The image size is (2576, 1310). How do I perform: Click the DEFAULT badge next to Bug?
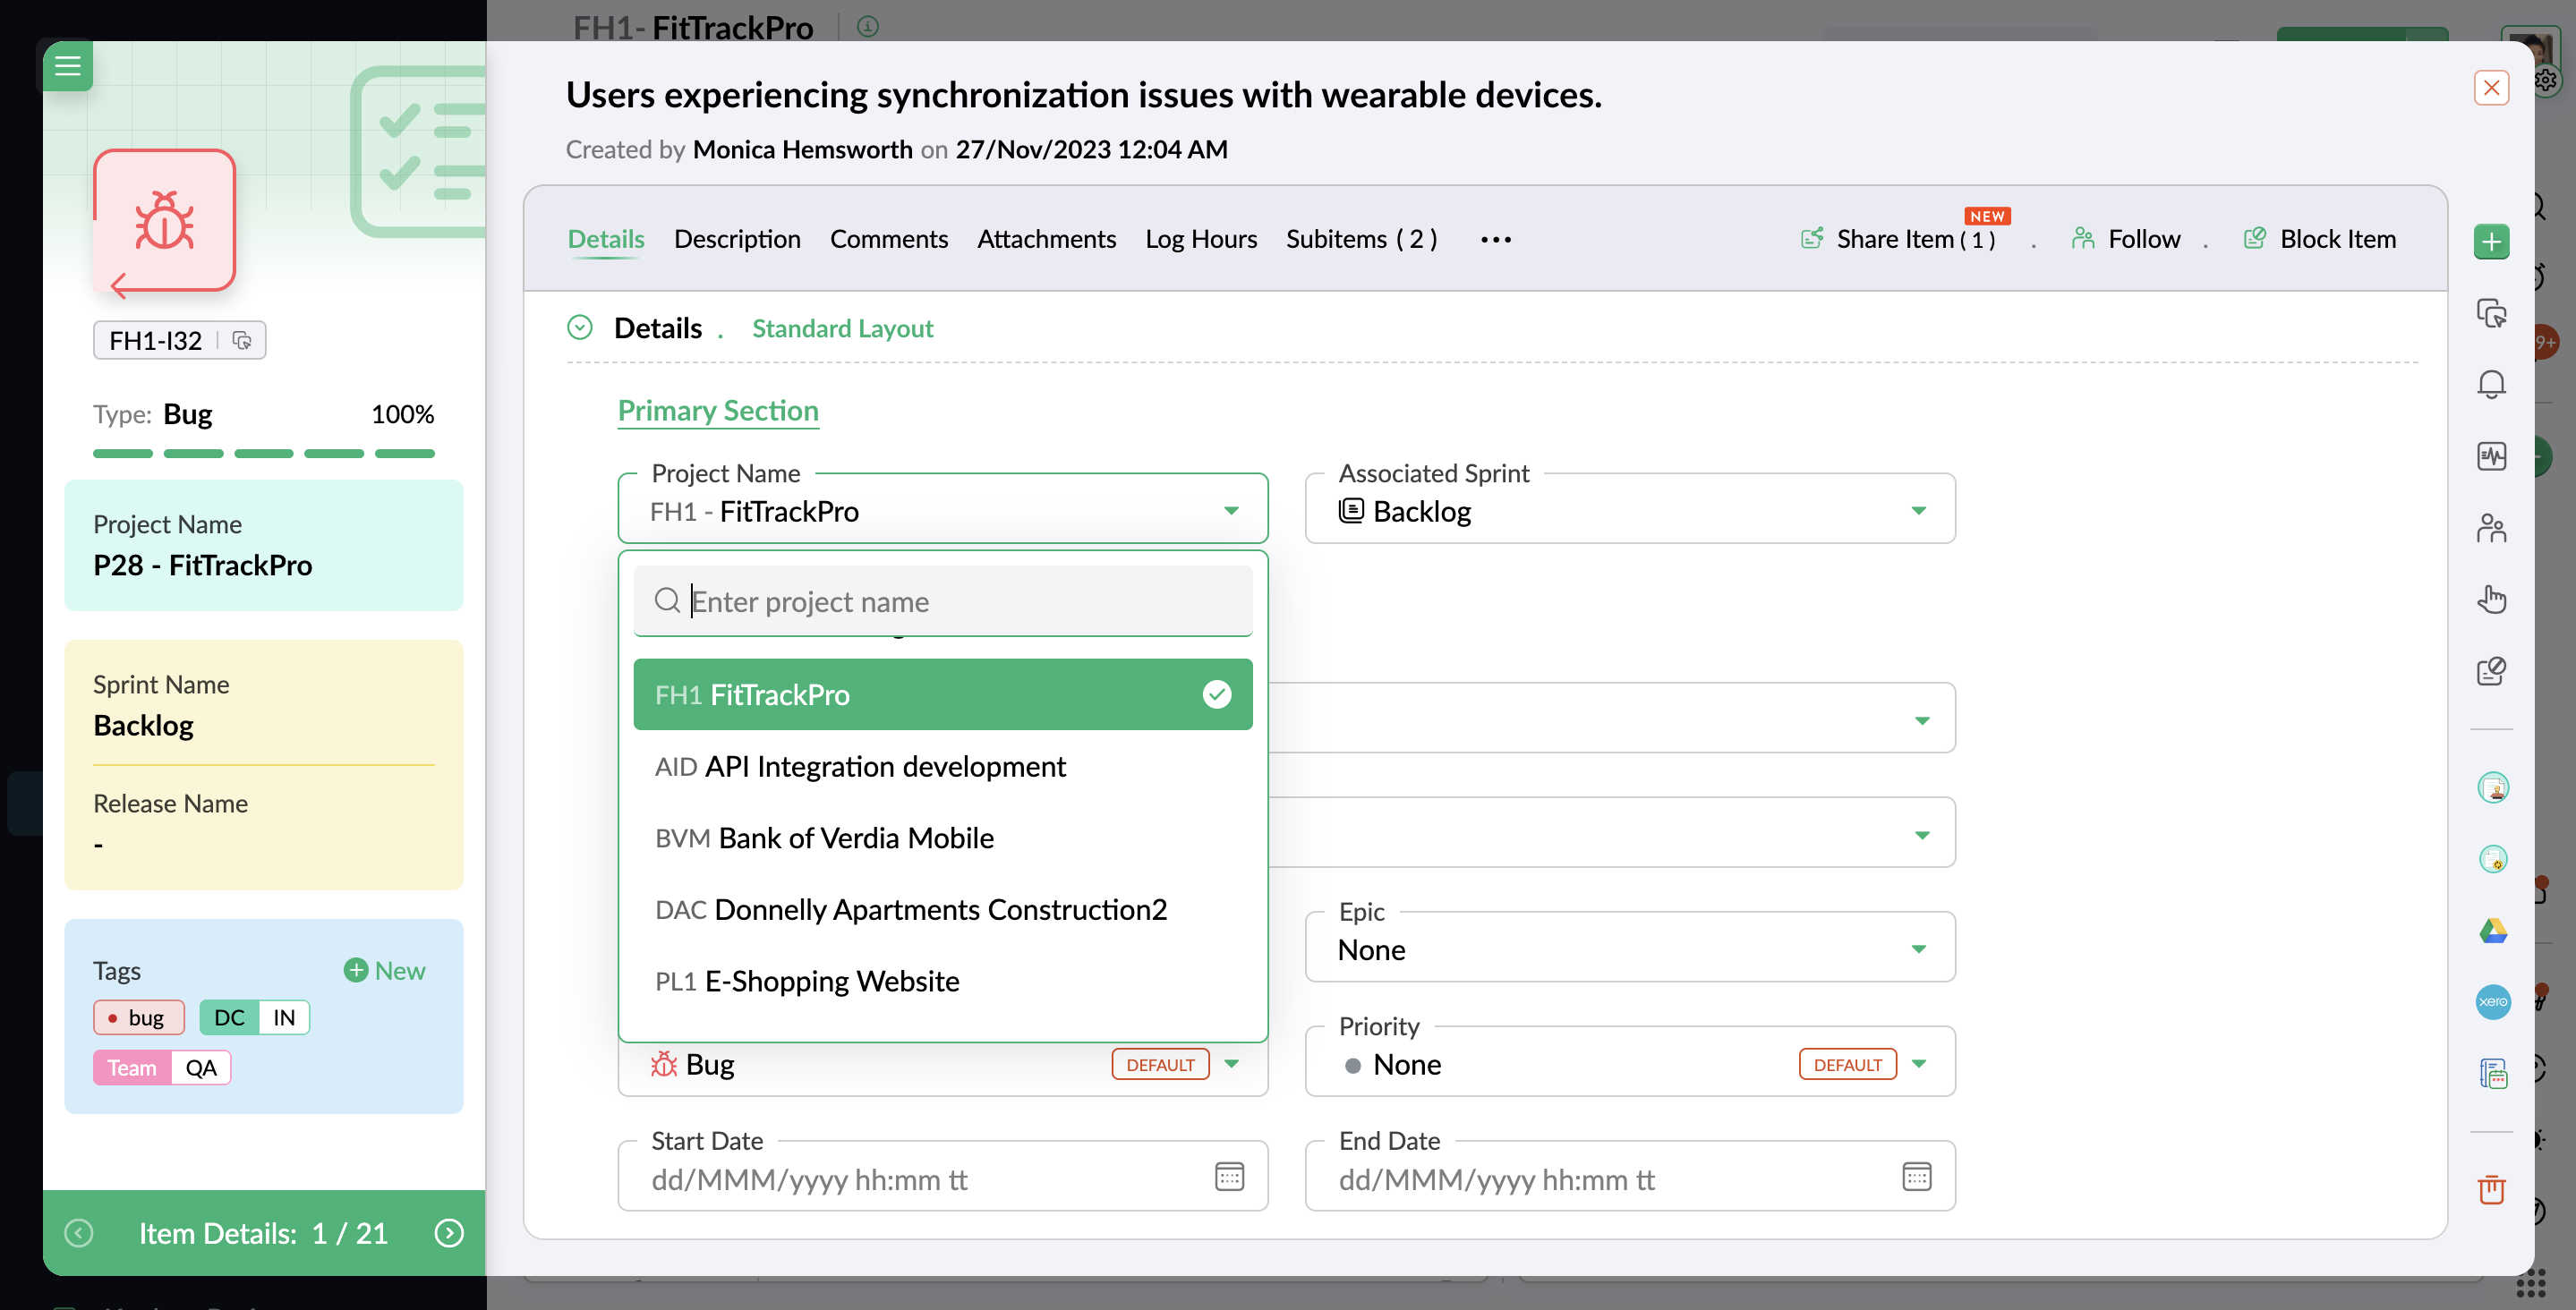pos(1160,1064)
